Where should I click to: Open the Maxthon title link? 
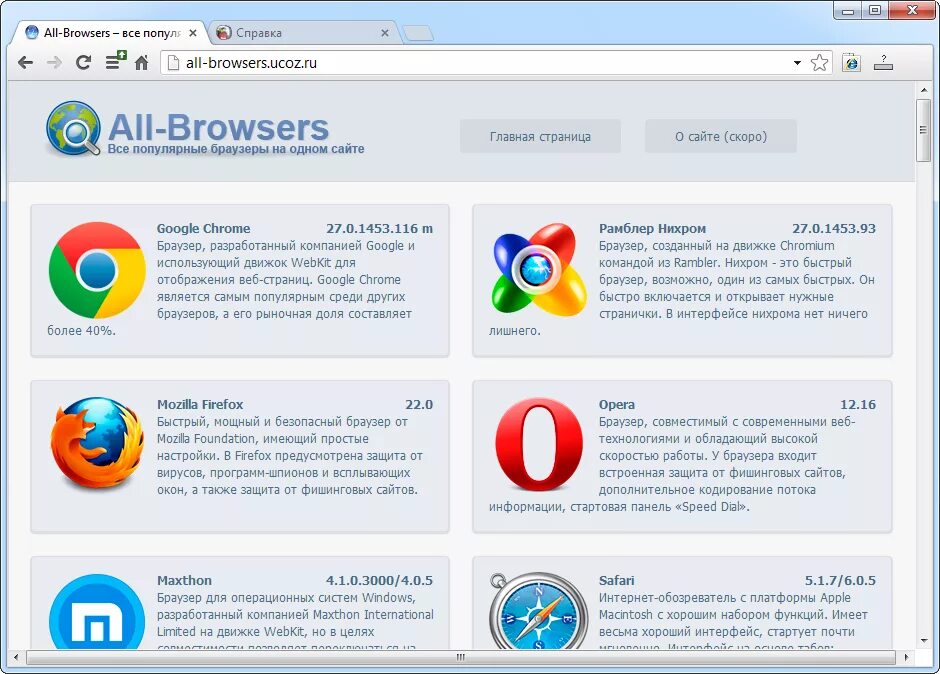pos(184,580)
